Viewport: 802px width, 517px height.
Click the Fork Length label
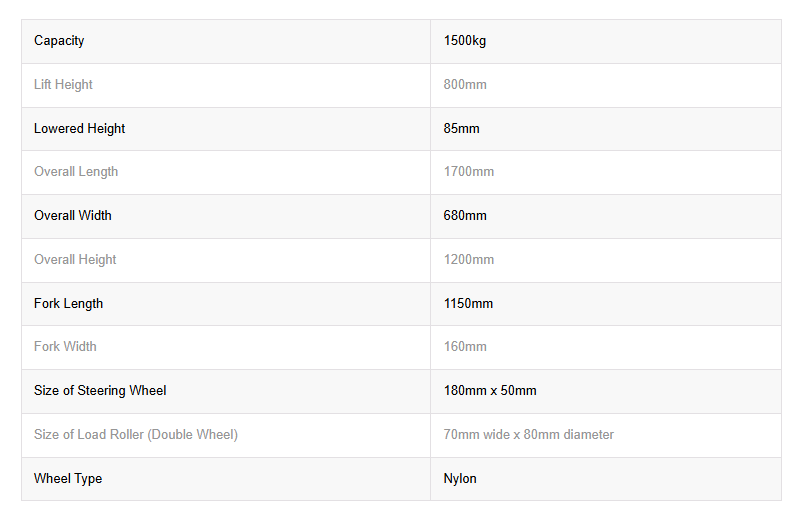[x=68, y=304]
